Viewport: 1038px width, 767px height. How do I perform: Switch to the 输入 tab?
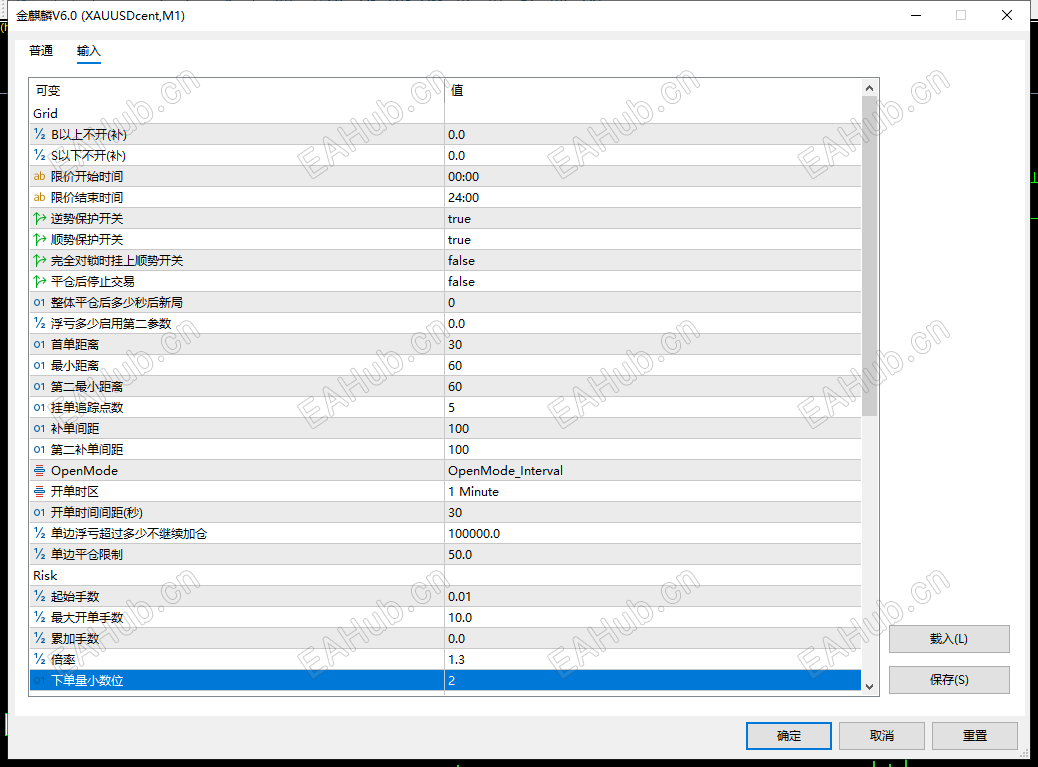[x=89, y=51]
